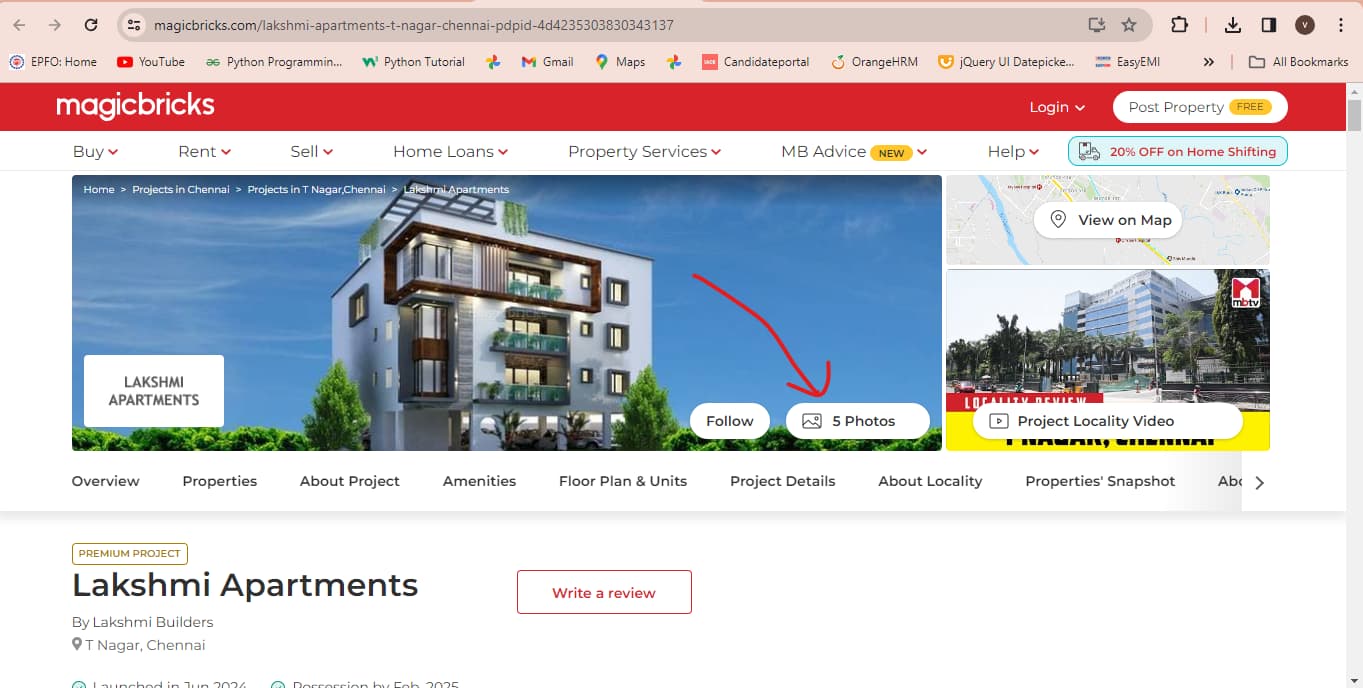
Task: Click the By Lakshmi Builders text
Action: point(143,622)
